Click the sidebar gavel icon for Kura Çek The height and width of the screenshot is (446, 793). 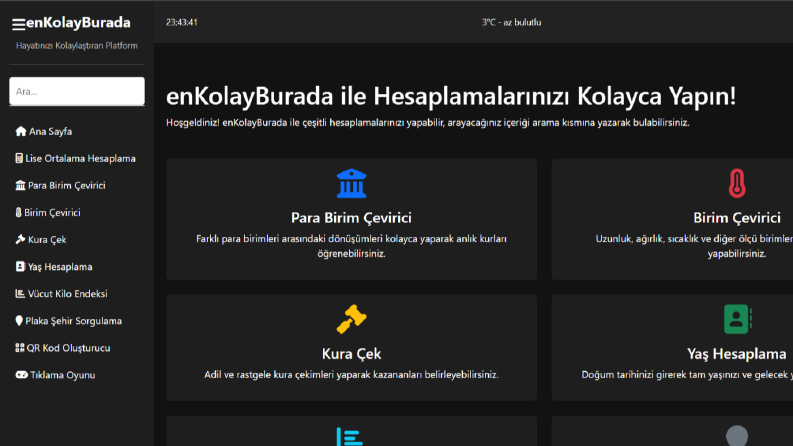20,239
